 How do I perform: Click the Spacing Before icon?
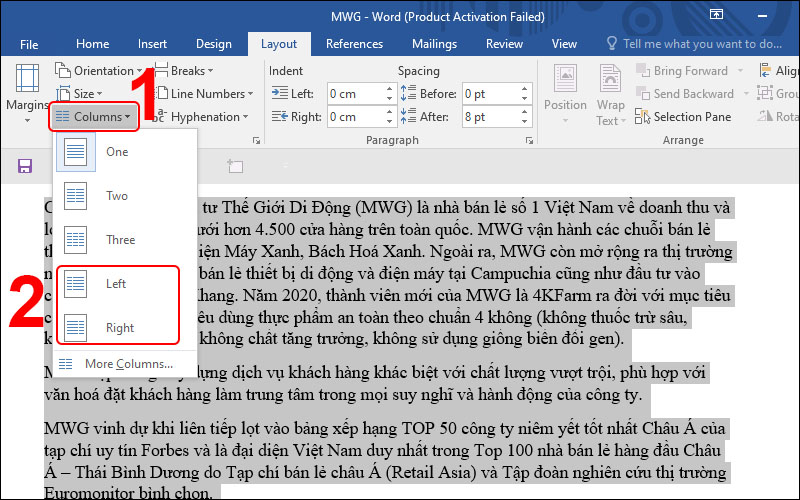pos(408,93)
